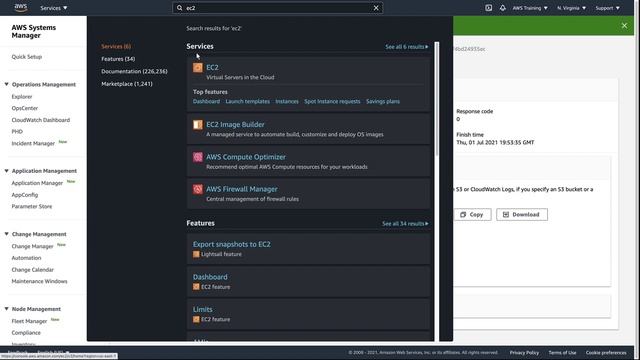Click Lightsail feature icon
This screenshot has height=360, width=640.
pos(196,254)
